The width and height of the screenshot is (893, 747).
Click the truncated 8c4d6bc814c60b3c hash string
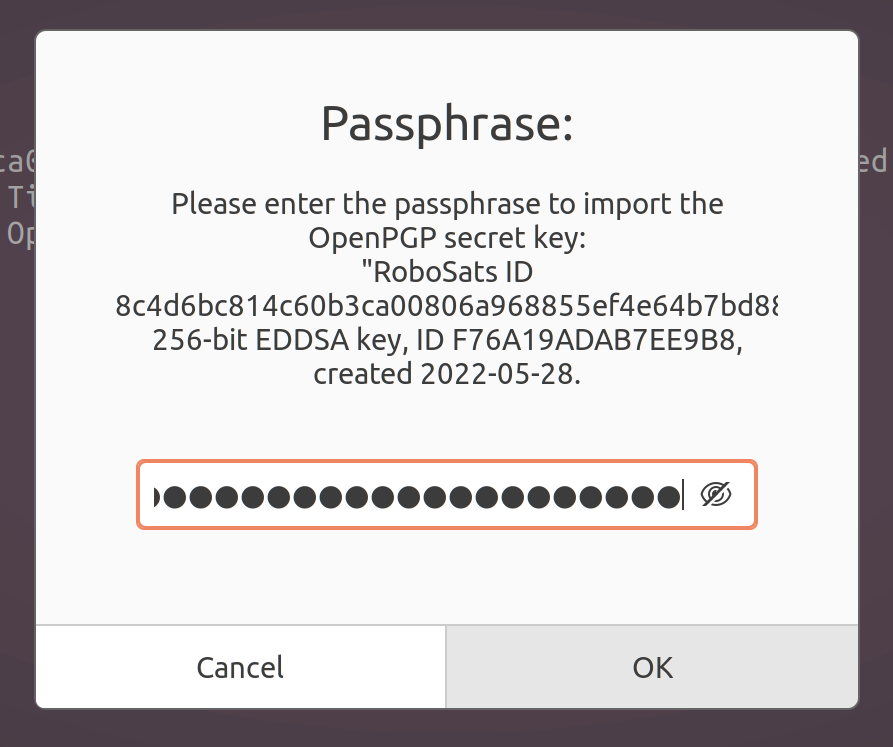pyautogui.click(x=446, y=306)
